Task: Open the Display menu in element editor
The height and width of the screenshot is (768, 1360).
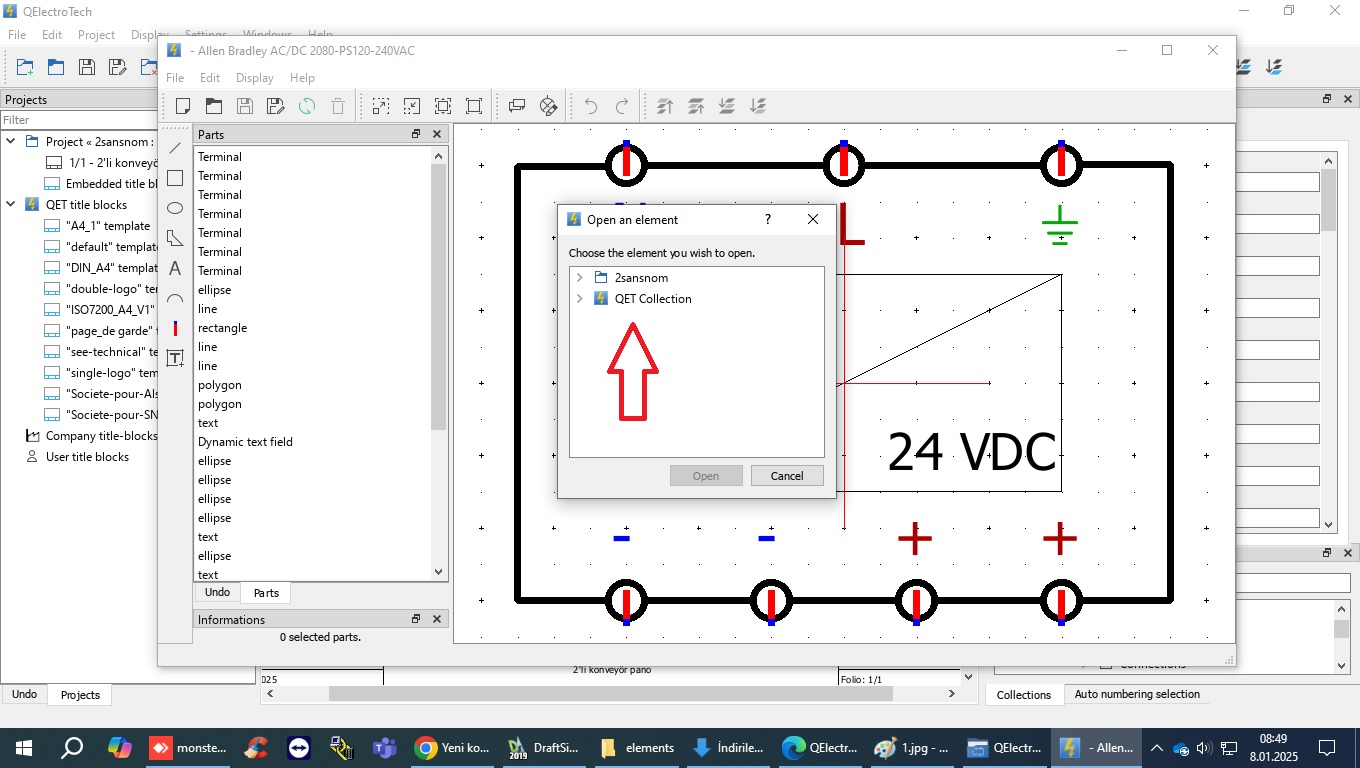Action: [x=254, y=78]
